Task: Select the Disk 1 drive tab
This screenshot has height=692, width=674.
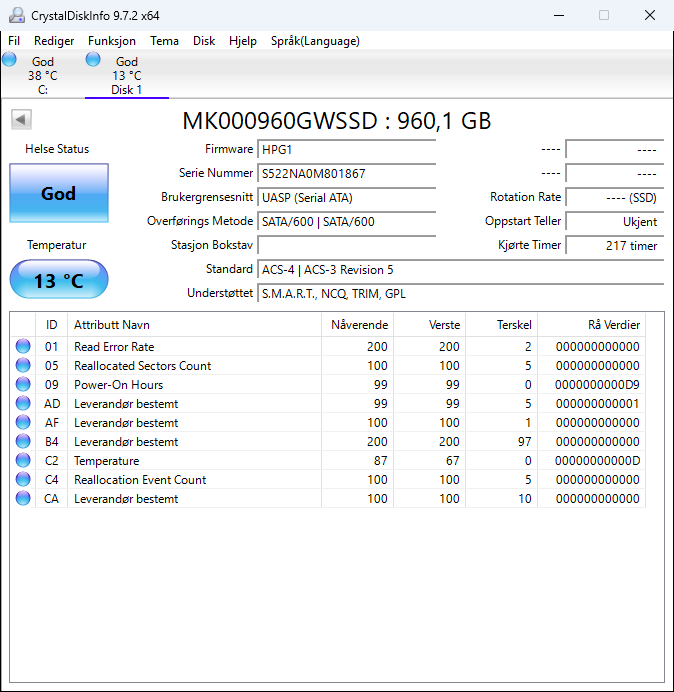Action: pyautogui.click(x=127, y=75)
